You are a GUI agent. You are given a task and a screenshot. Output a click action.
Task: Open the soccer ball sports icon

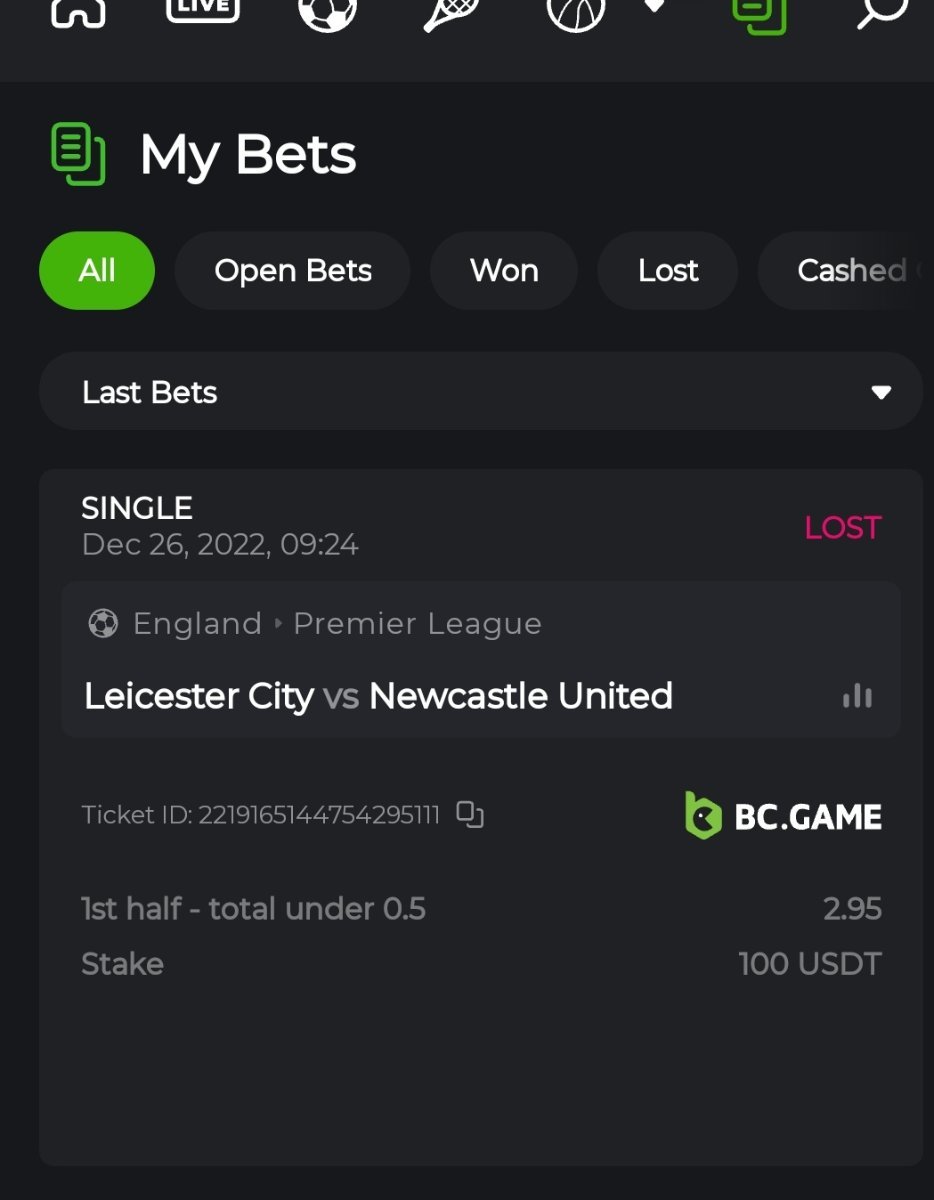click(327, 12)
